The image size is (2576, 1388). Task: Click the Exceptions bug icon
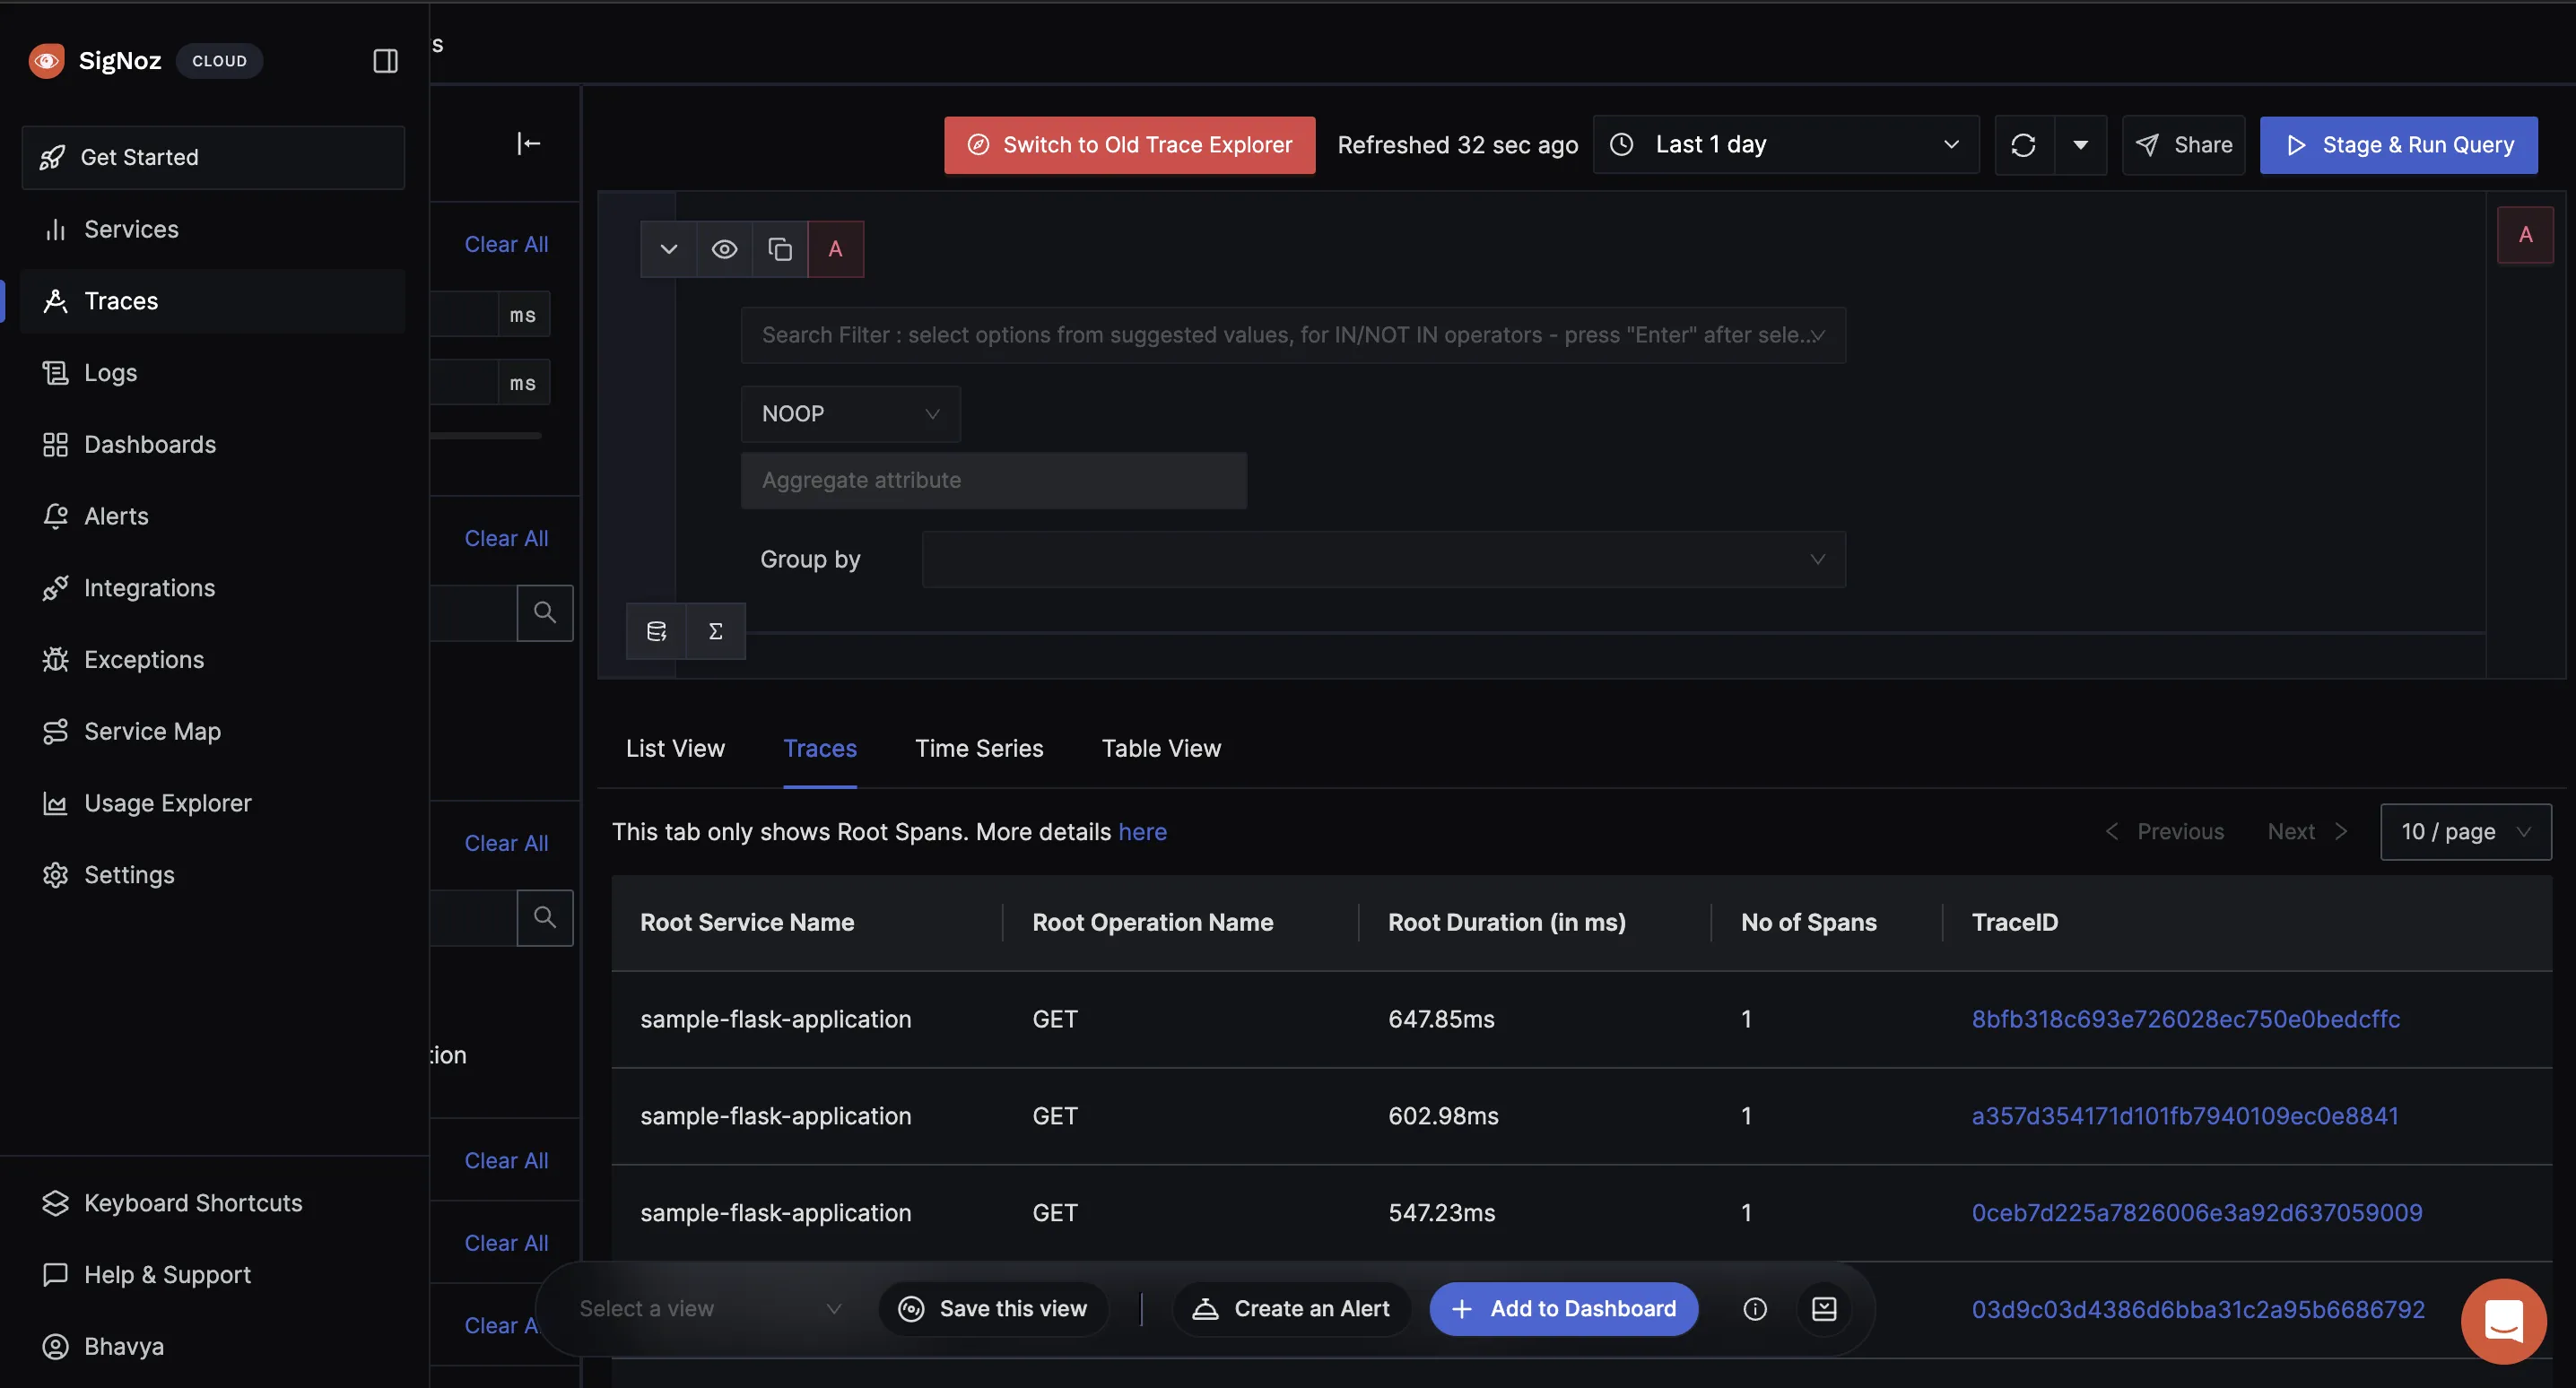point(55,660)
